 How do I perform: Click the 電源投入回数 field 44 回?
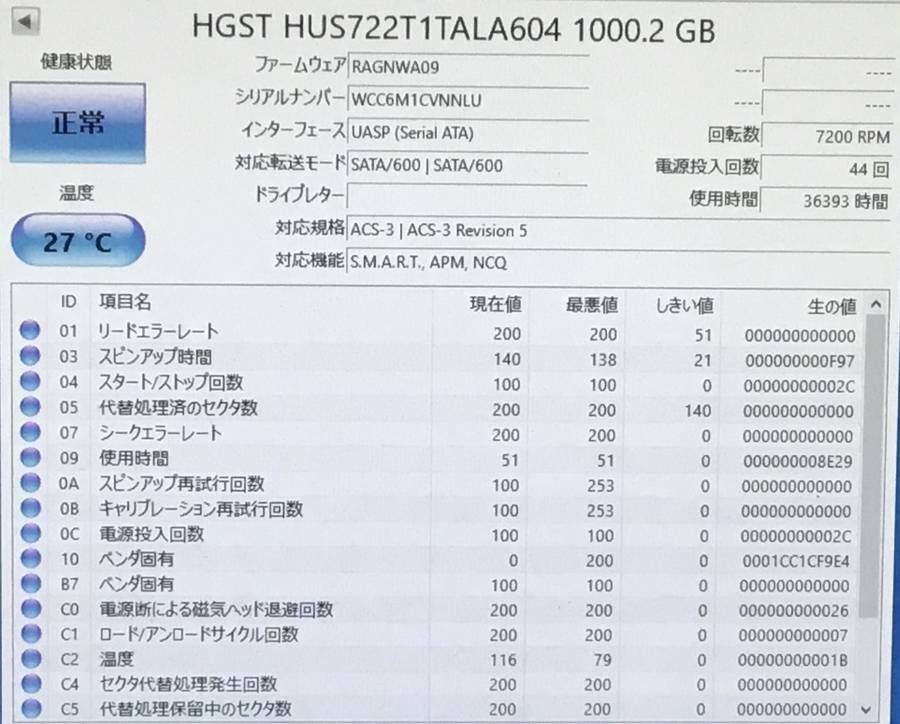[x=827, y=168]
